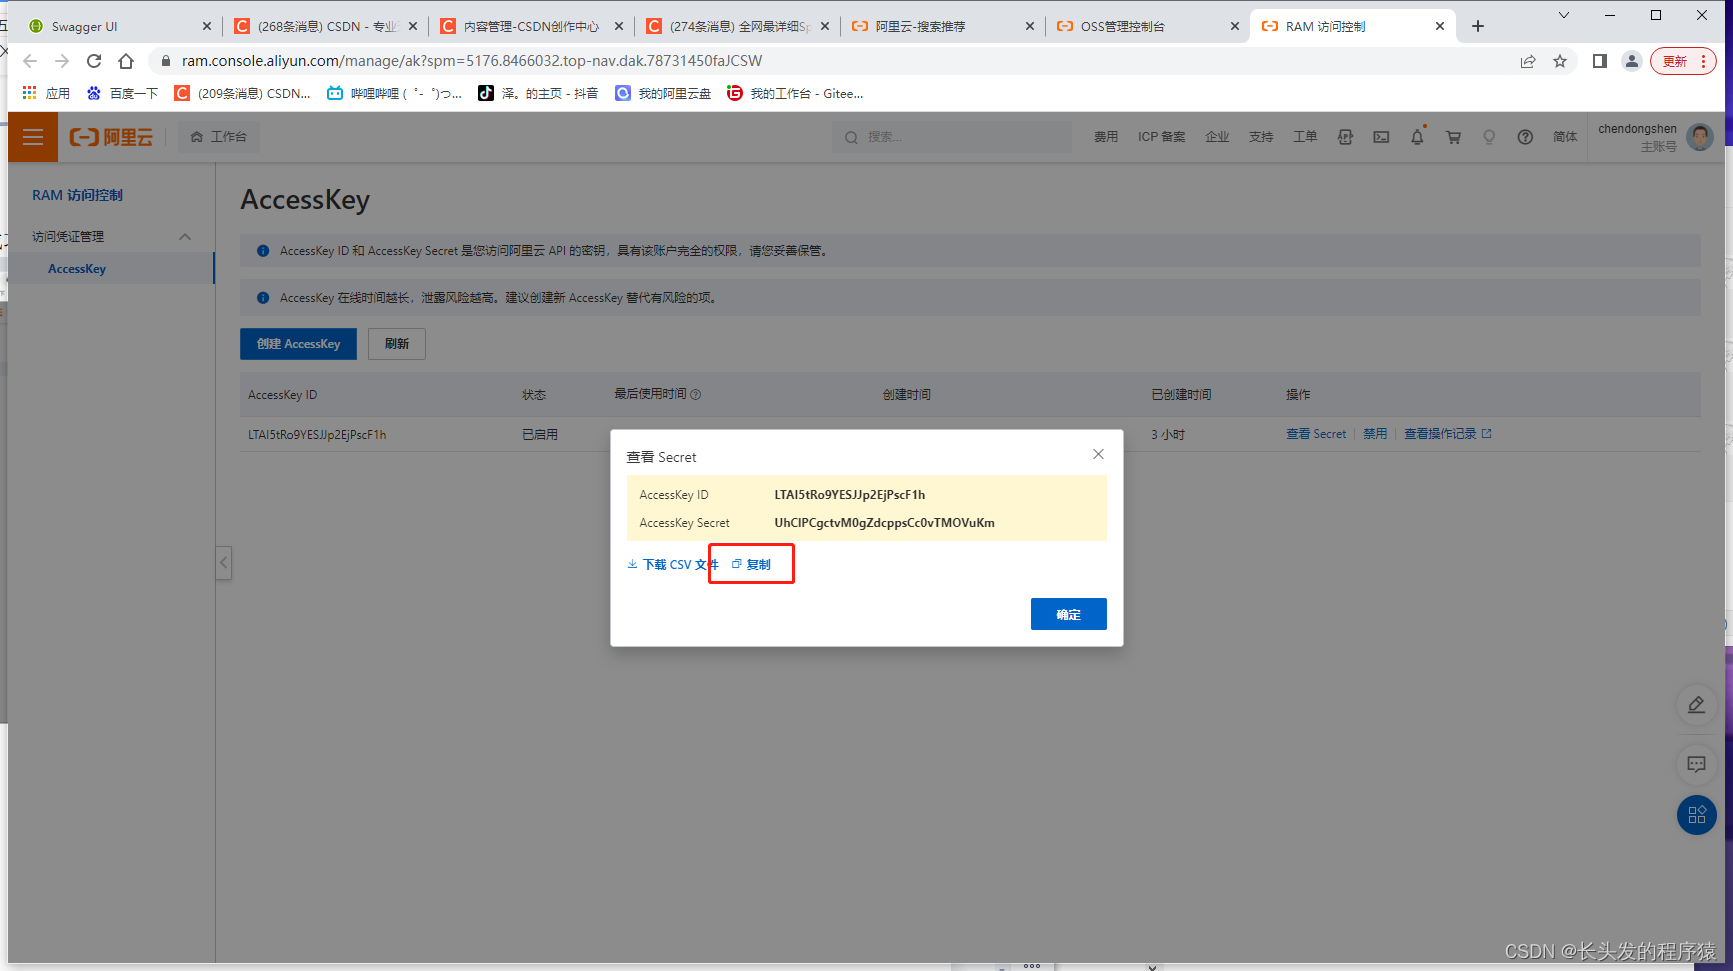Click the browser back arrow
This screenshot has height=971, width=1733.
pos(30,61)
